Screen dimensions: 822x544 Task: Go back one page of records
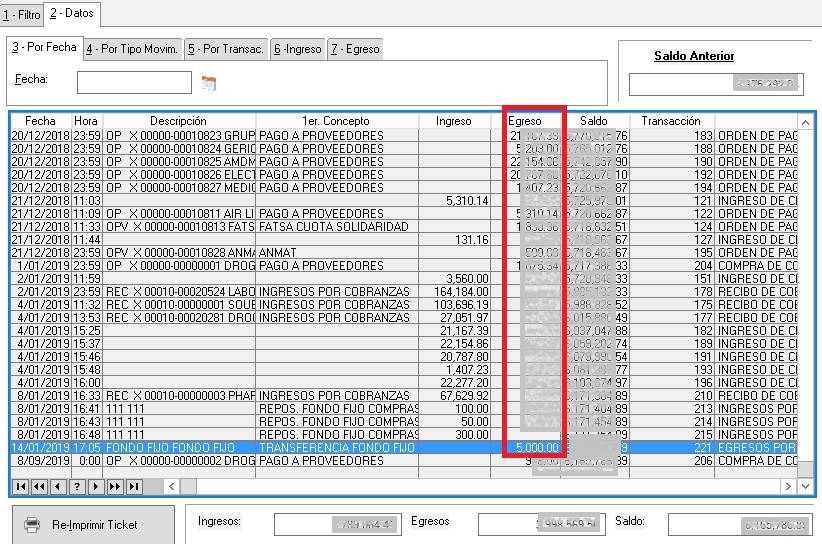click(38, 486)
